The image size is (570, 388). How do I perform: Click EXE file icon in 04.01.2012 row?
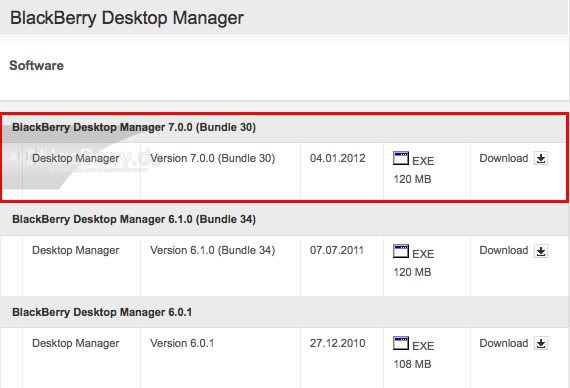pos(401,158)
